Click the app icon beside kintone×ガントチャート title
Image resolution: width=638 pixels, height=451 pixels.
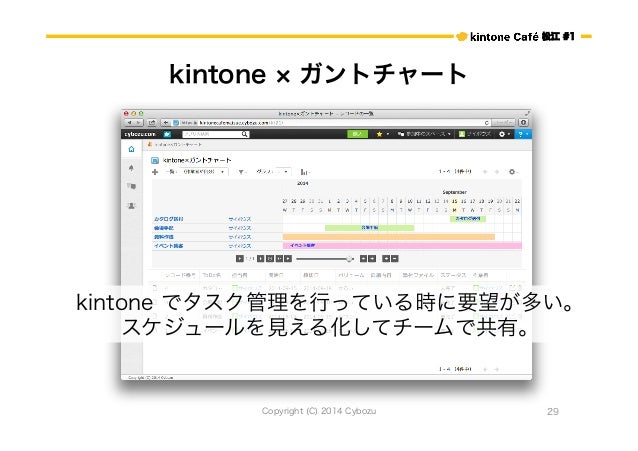tap(155, 160)
